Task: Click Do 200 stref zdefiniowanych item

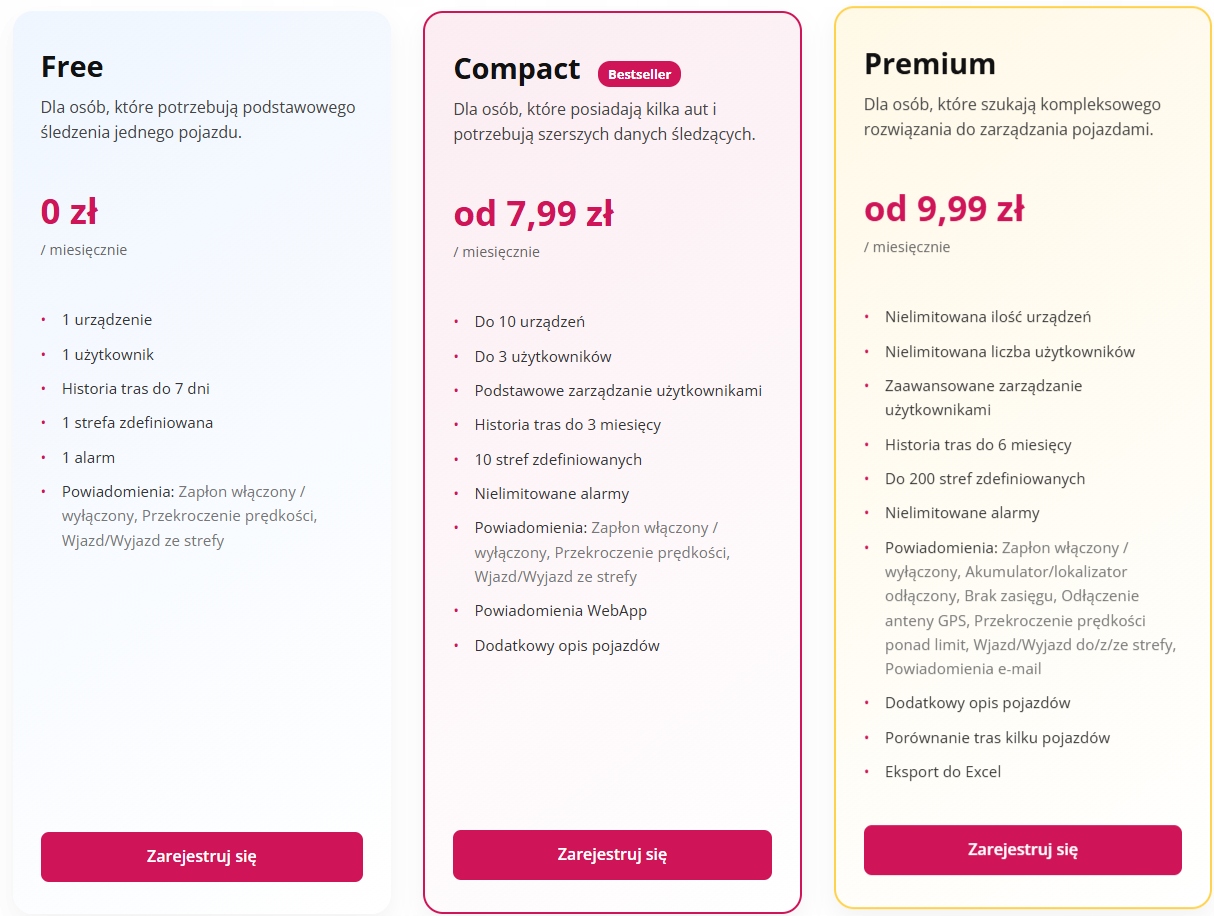Action: click(984, 479)
